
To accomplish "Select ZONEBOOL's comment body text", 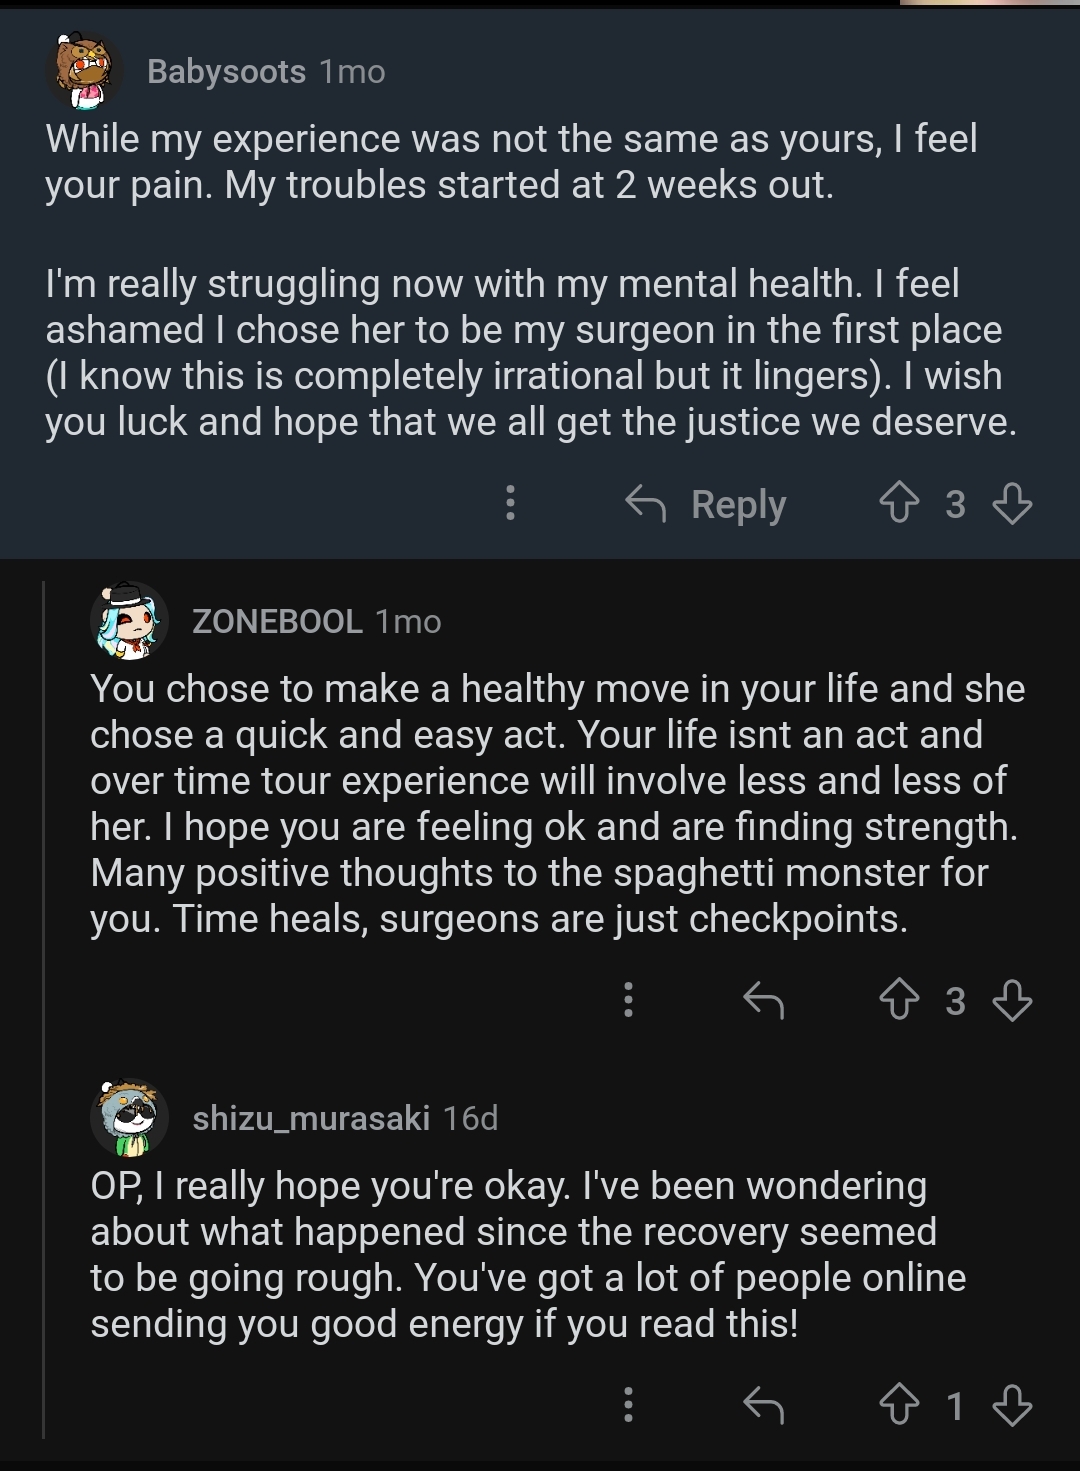I will click(555, 804).
